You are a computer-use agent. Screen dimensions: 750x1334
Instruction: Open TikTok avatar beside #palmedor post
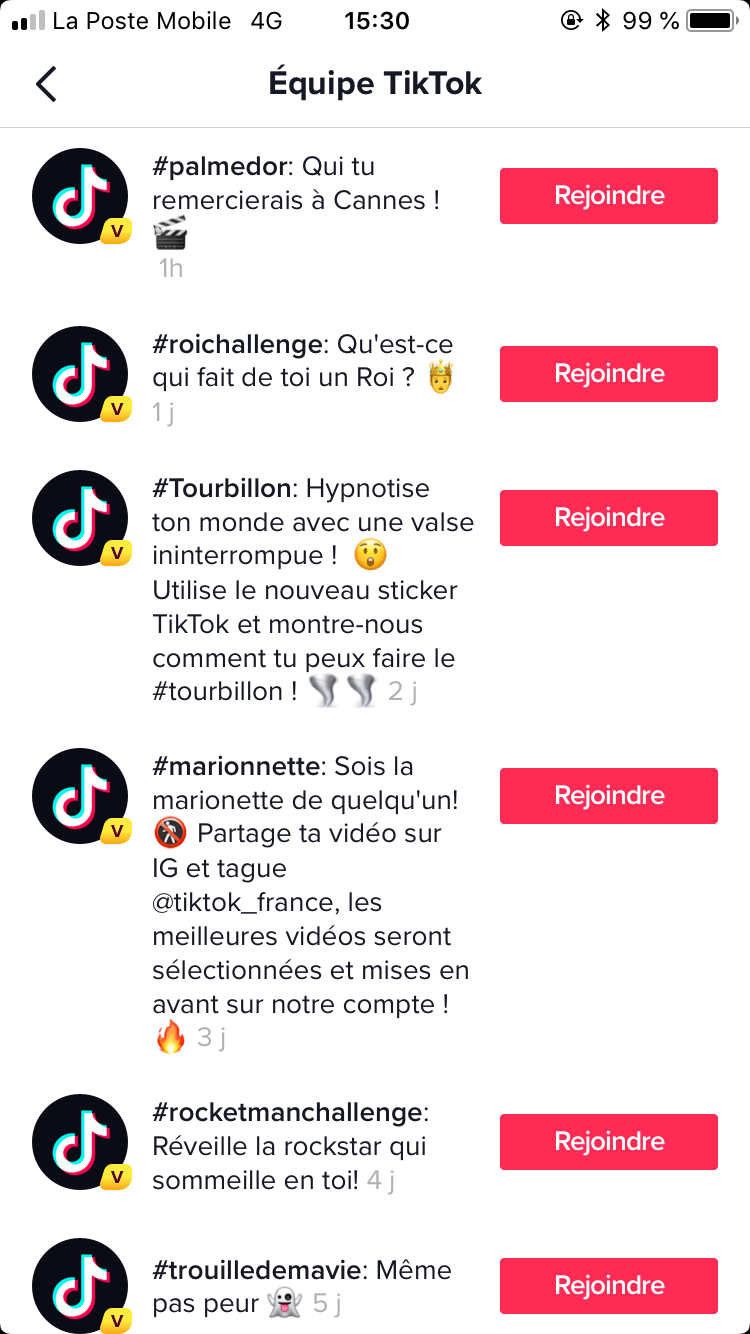coord(80,196)
